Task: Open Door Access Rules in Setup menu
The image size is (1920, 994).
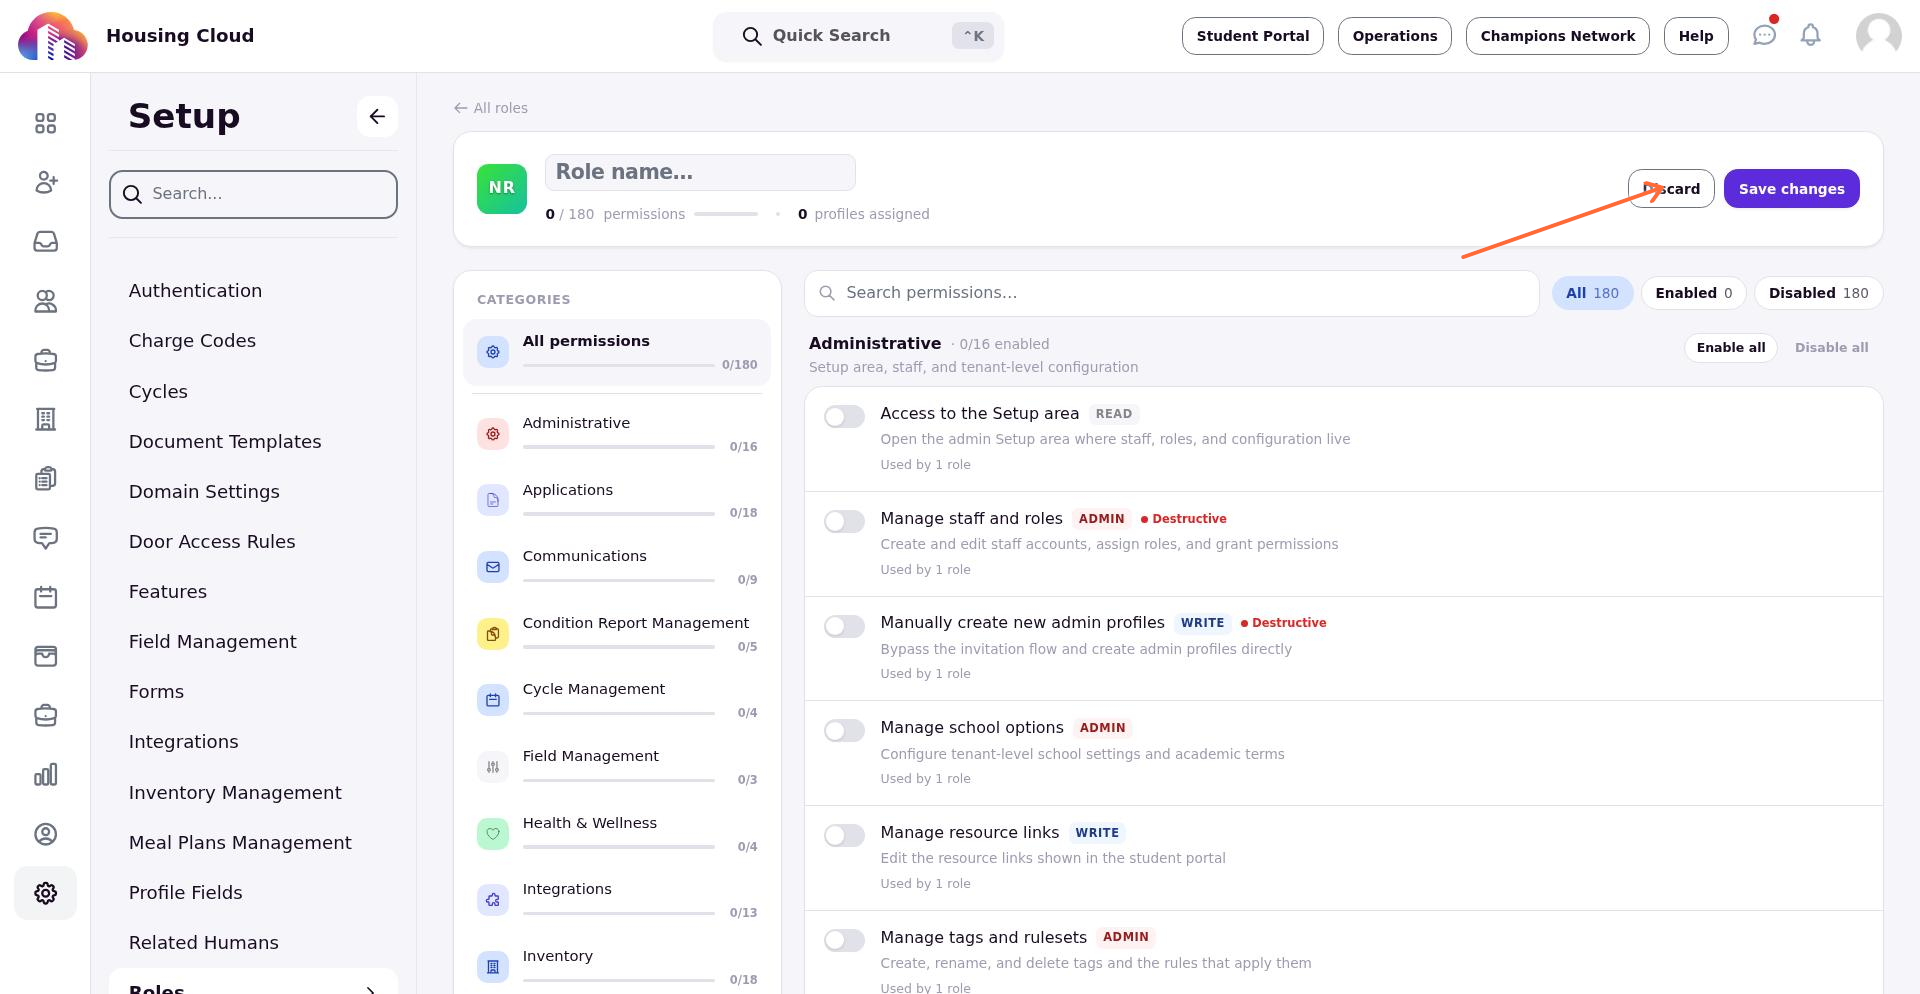Action: pos(212,542)
